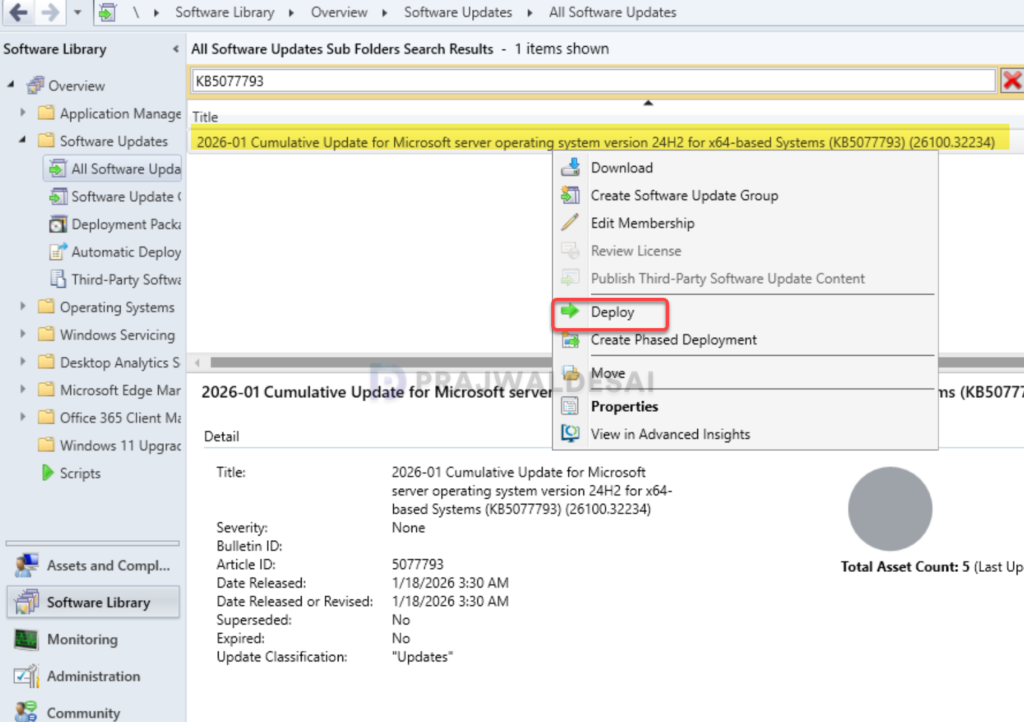Go back with the left arrow
The width and height of the screenshot is (1024, 722).
[18, 12]
